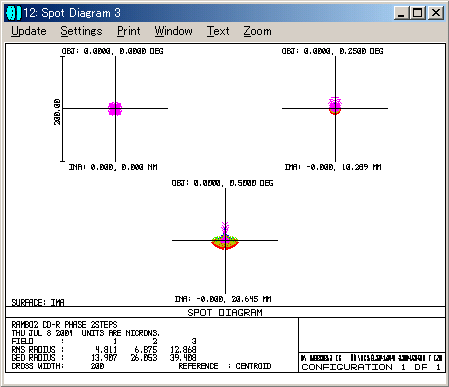
Task: Click the RMS RADIUS data row
Action: tap(104, 350)
